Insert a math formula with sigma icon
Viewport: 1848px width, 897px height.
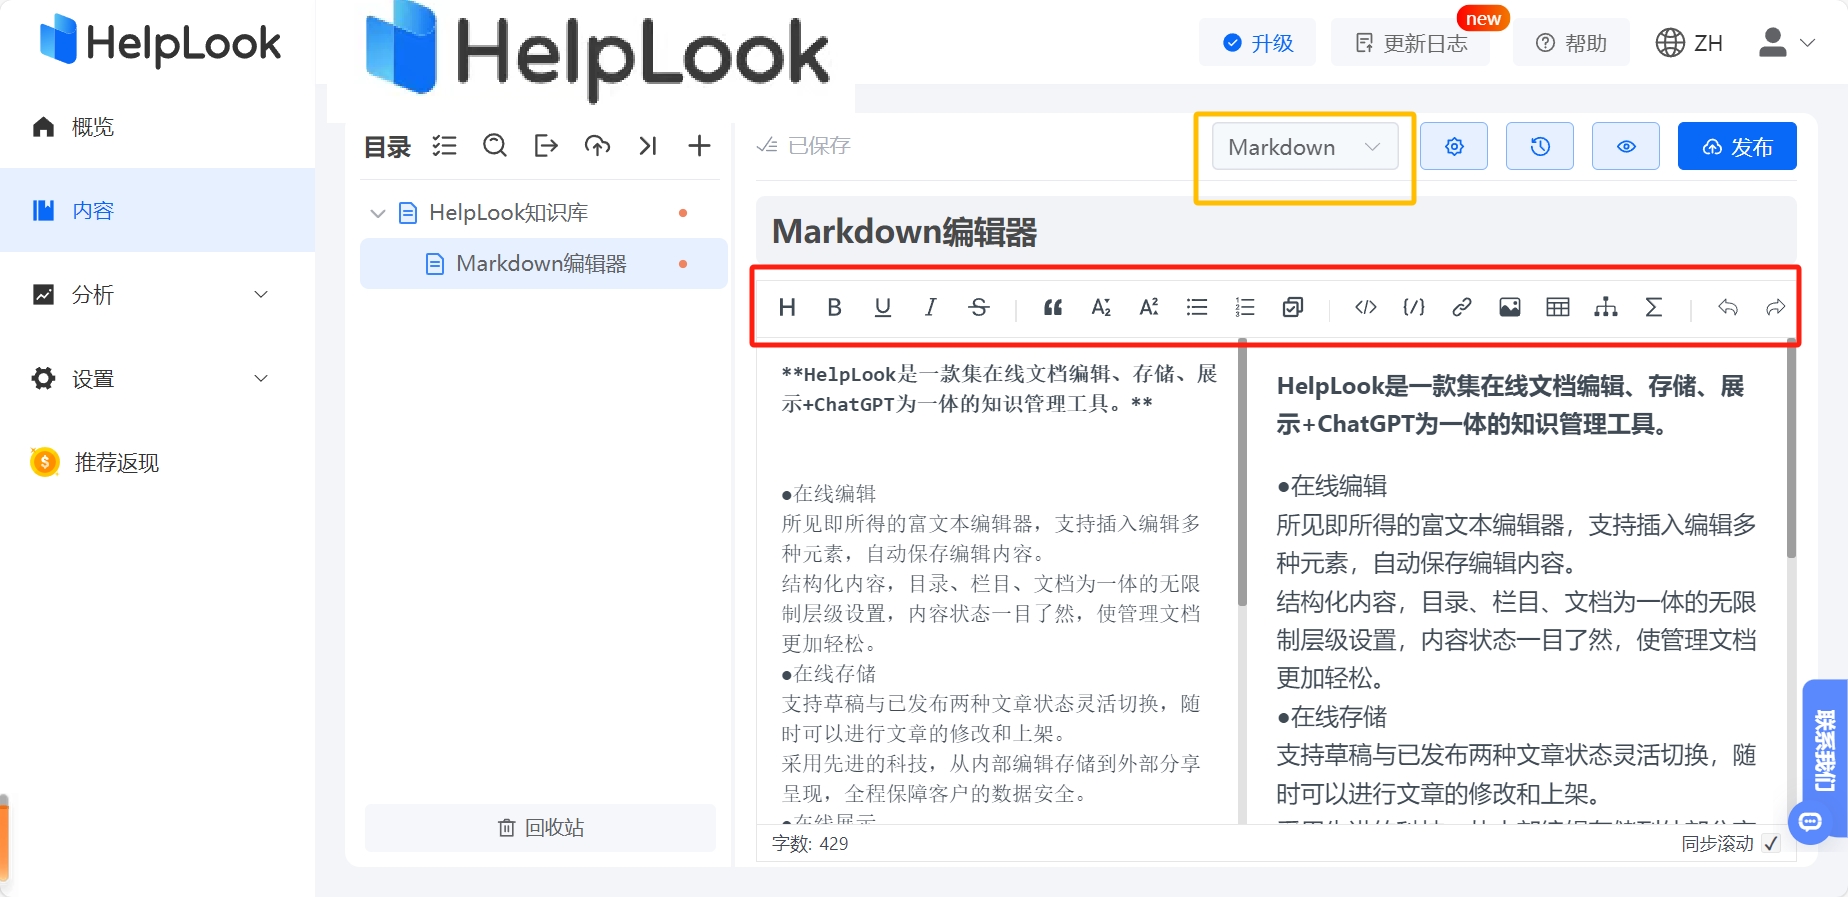coord(1654,307)
